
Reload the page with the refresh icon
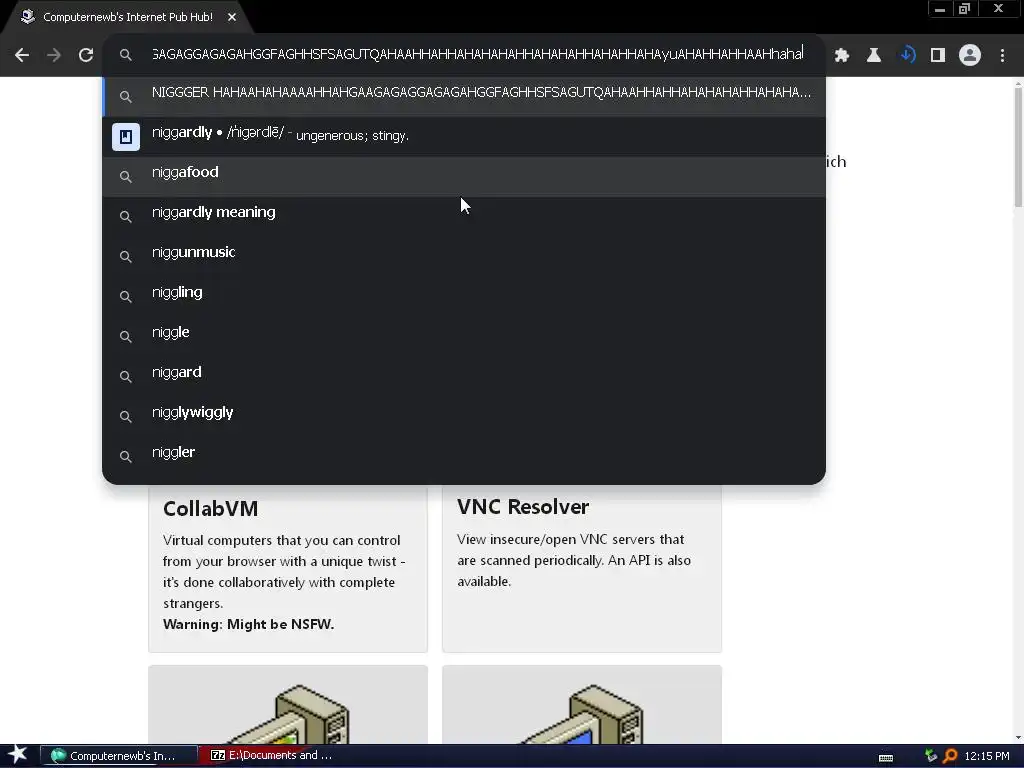86,55
